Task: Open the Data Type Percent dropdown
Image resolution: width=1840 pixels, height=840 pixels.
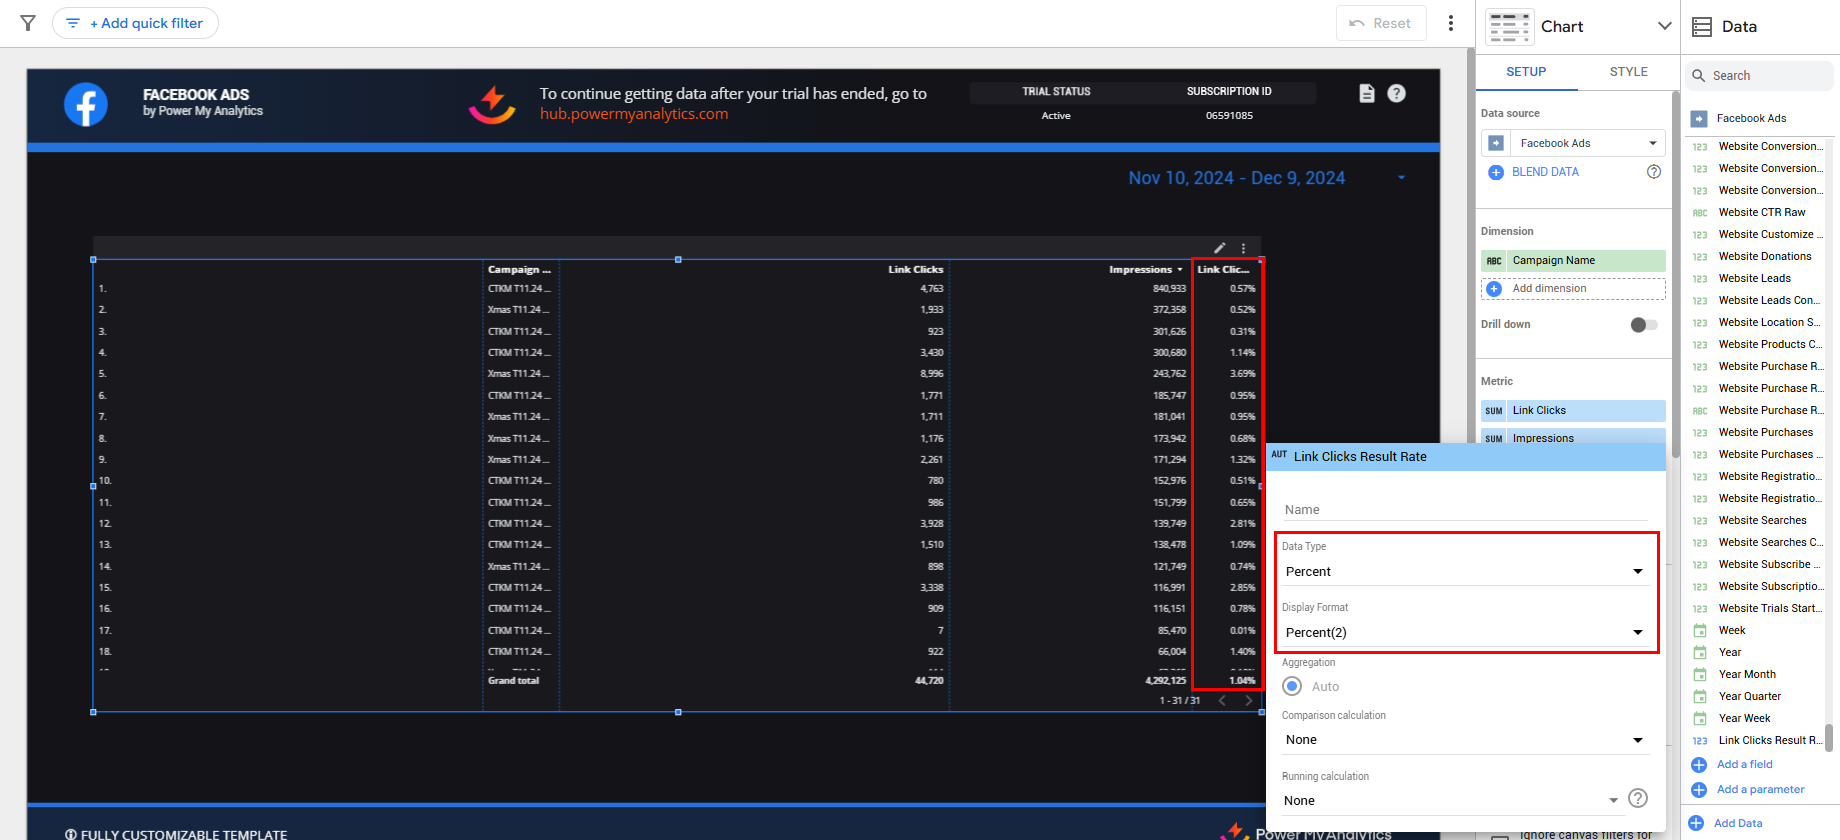Action: click(x=1464, y=572)
